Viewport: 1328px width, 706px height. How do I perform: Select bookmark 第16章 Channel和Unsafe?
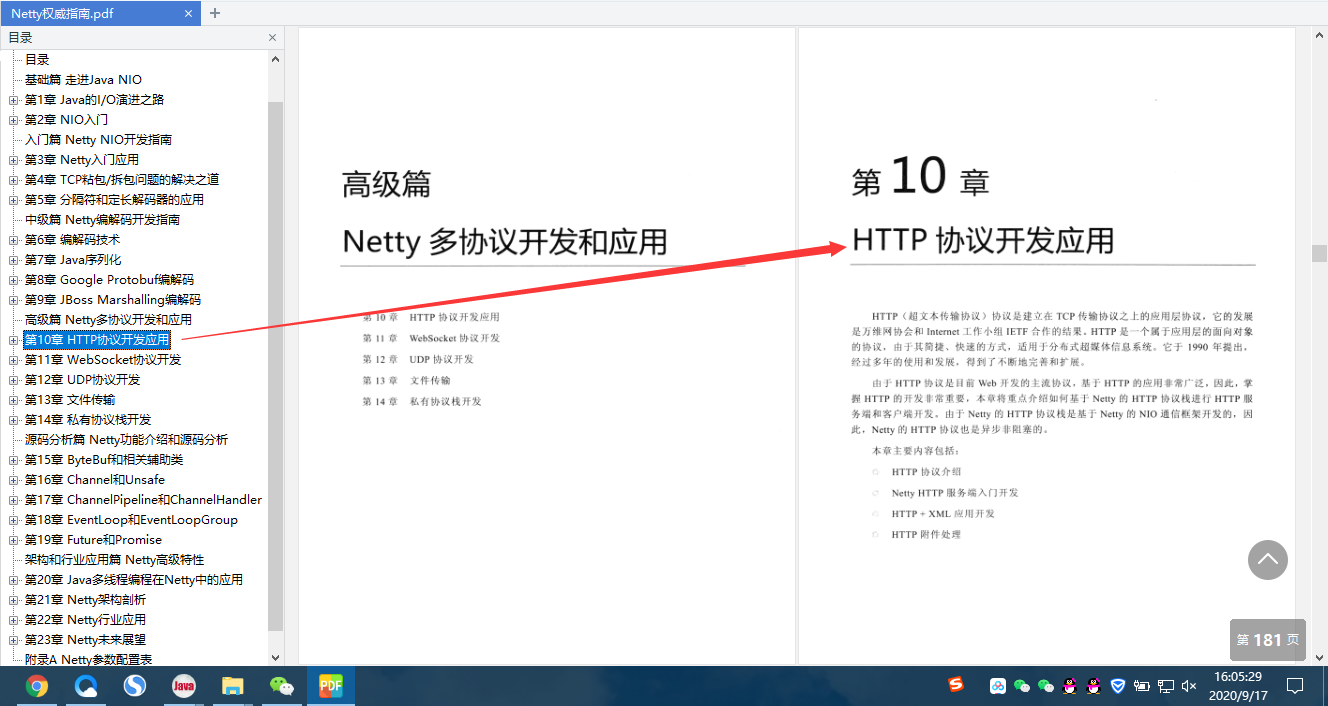tap(95, 480)
